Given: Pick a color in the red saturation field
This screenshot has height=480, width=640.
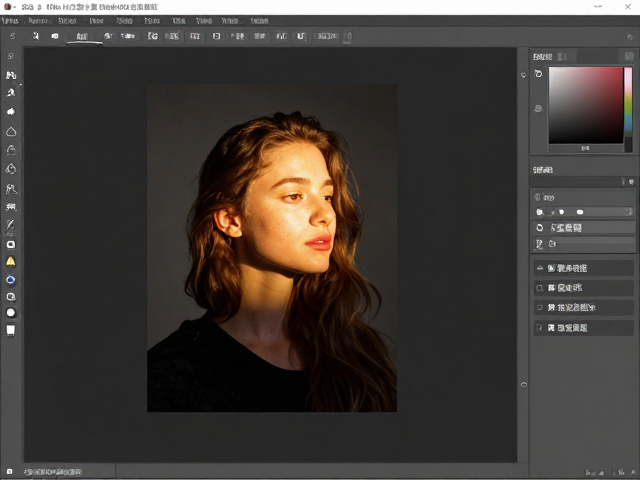Looking at the screenshot, I should tap(586, 105).
